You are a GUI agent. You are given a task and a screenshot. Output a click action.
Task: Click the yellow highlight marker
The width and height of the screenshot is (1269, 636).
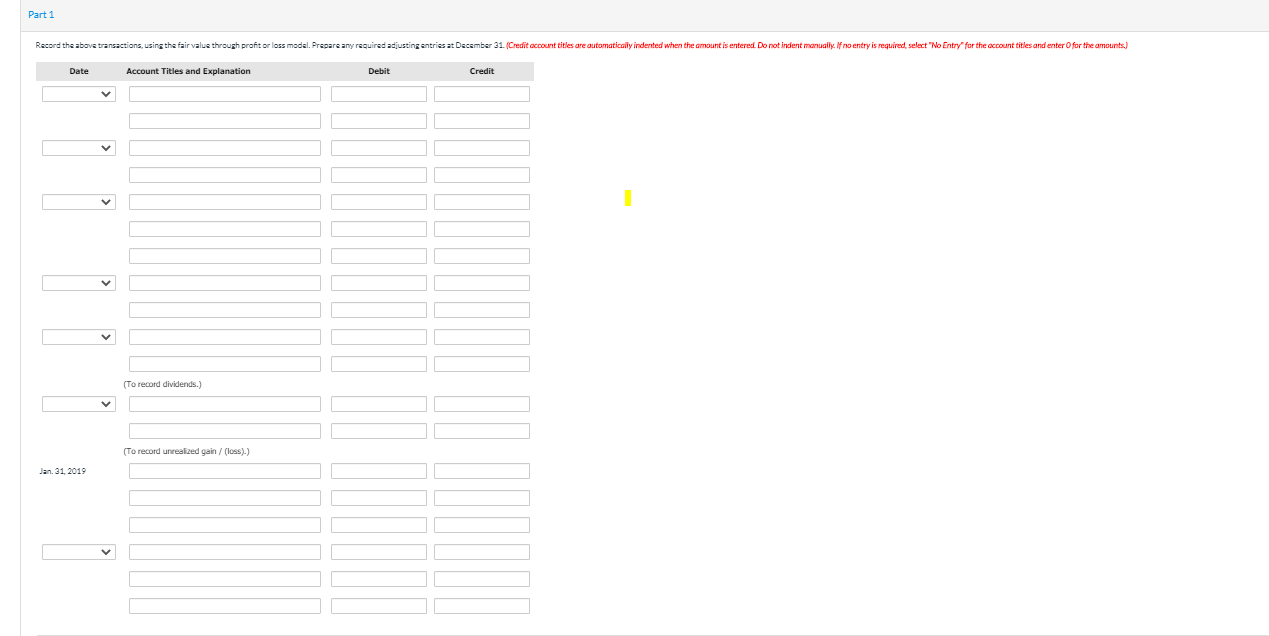click(x=628, y=198)
